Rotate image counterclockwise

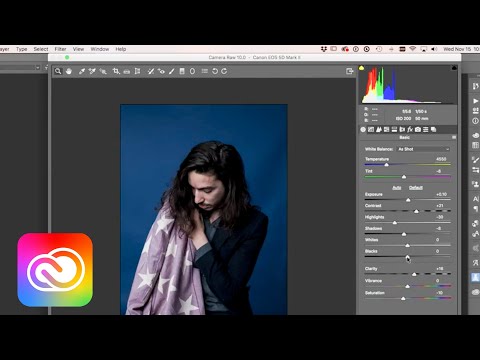pos(215,71)
